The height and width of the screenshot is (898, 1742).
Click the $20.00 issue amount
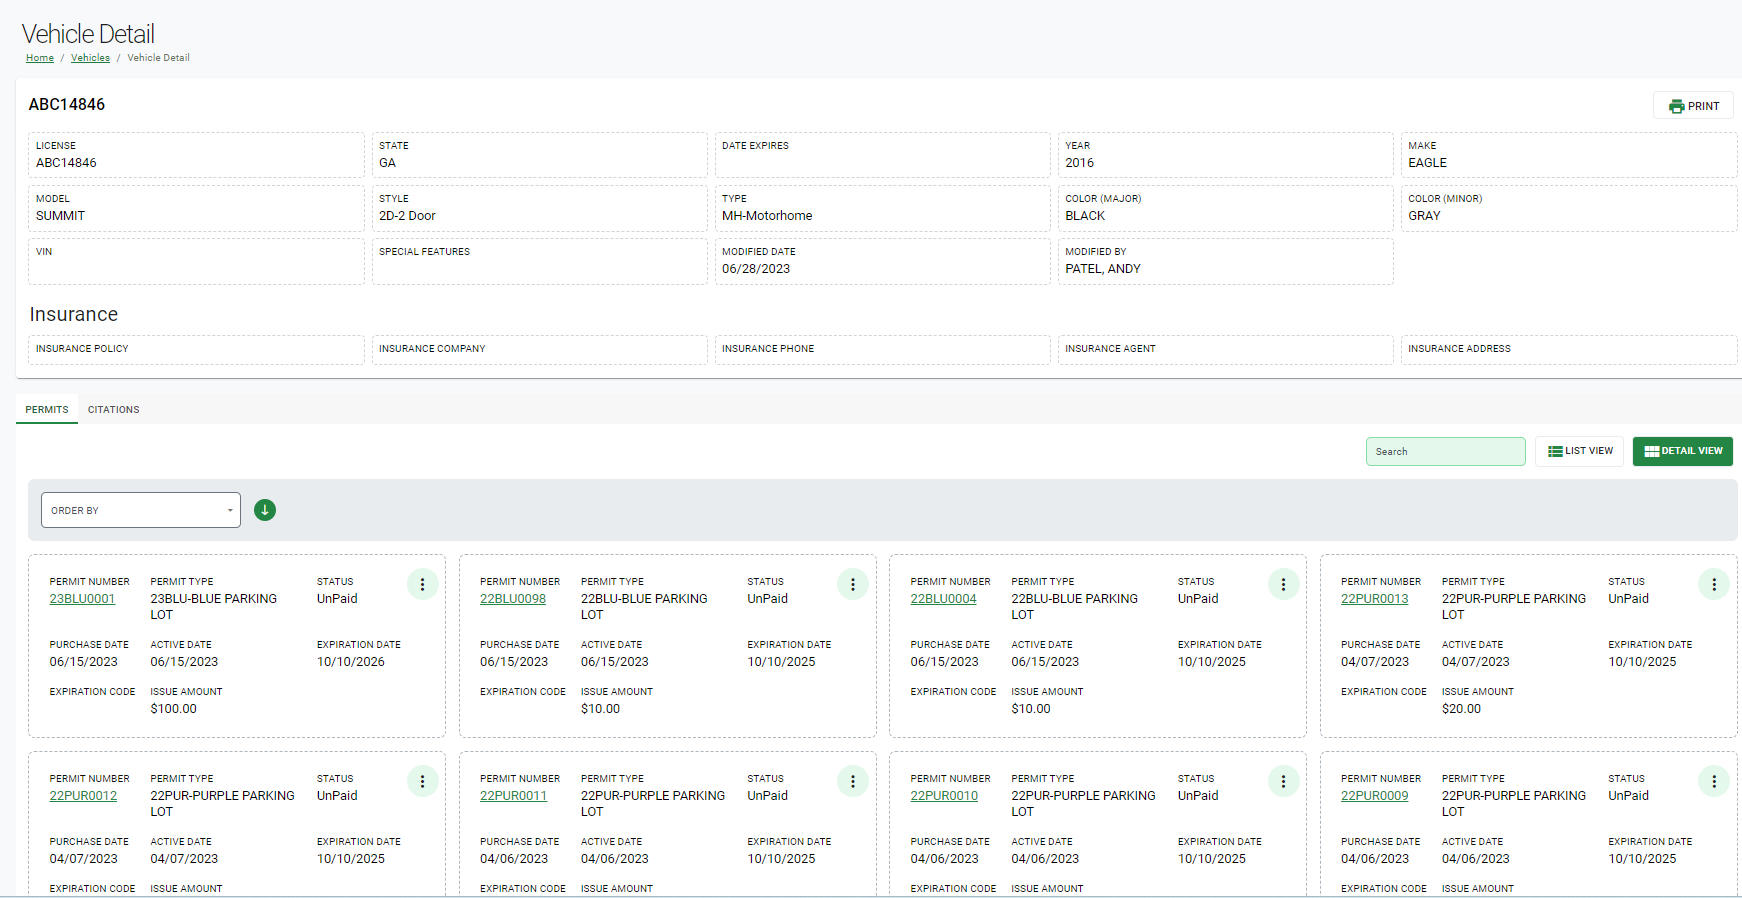(1461, 709)
